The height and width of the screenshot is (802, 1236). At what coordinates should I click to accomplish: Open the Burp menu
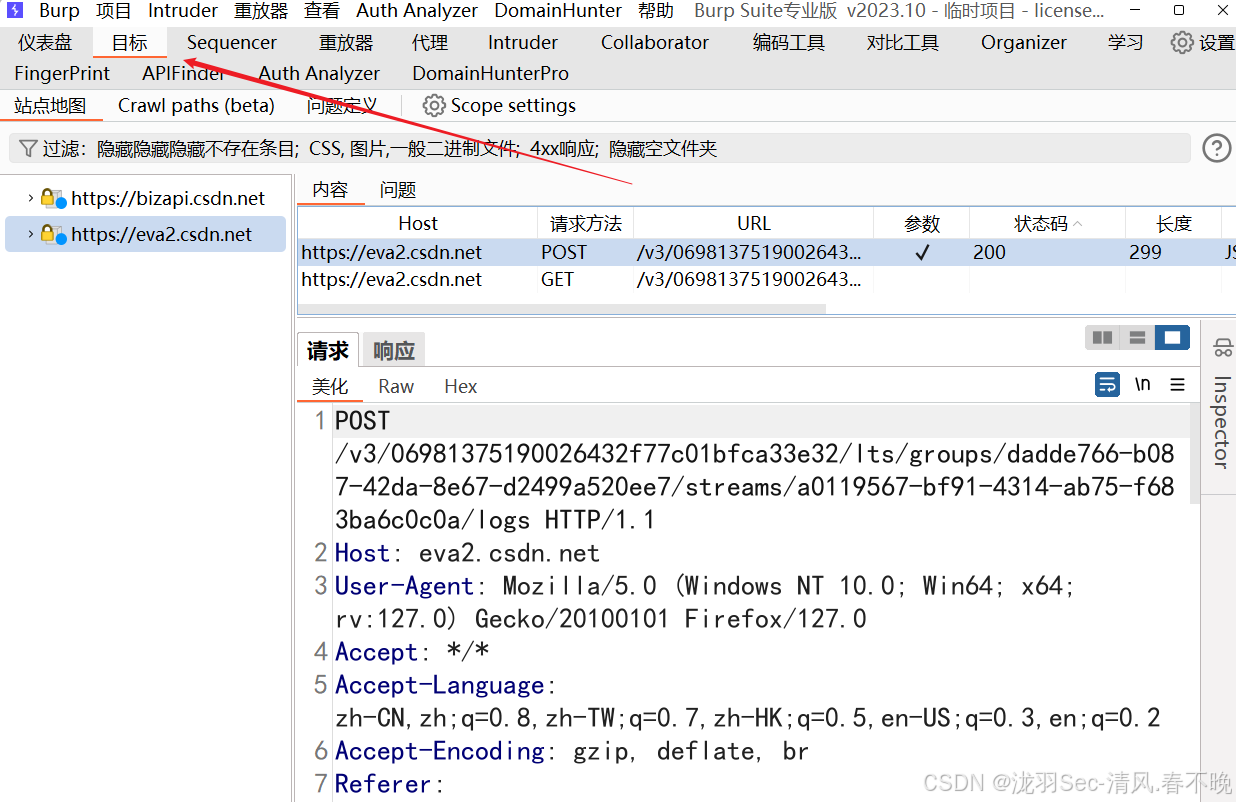tap(59, 11)
